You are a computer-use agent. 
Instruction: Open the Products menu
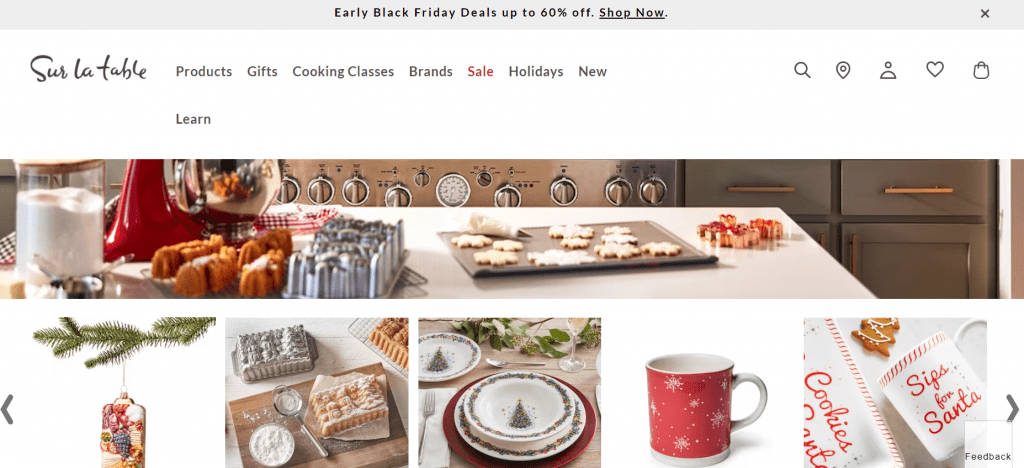point(204,71)
